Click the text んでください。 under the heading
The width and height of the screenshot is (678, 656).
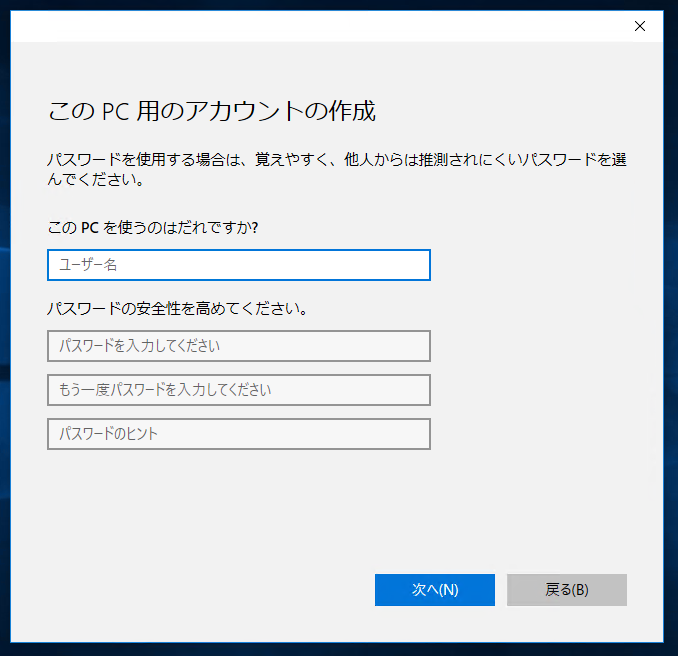[97, 181]
